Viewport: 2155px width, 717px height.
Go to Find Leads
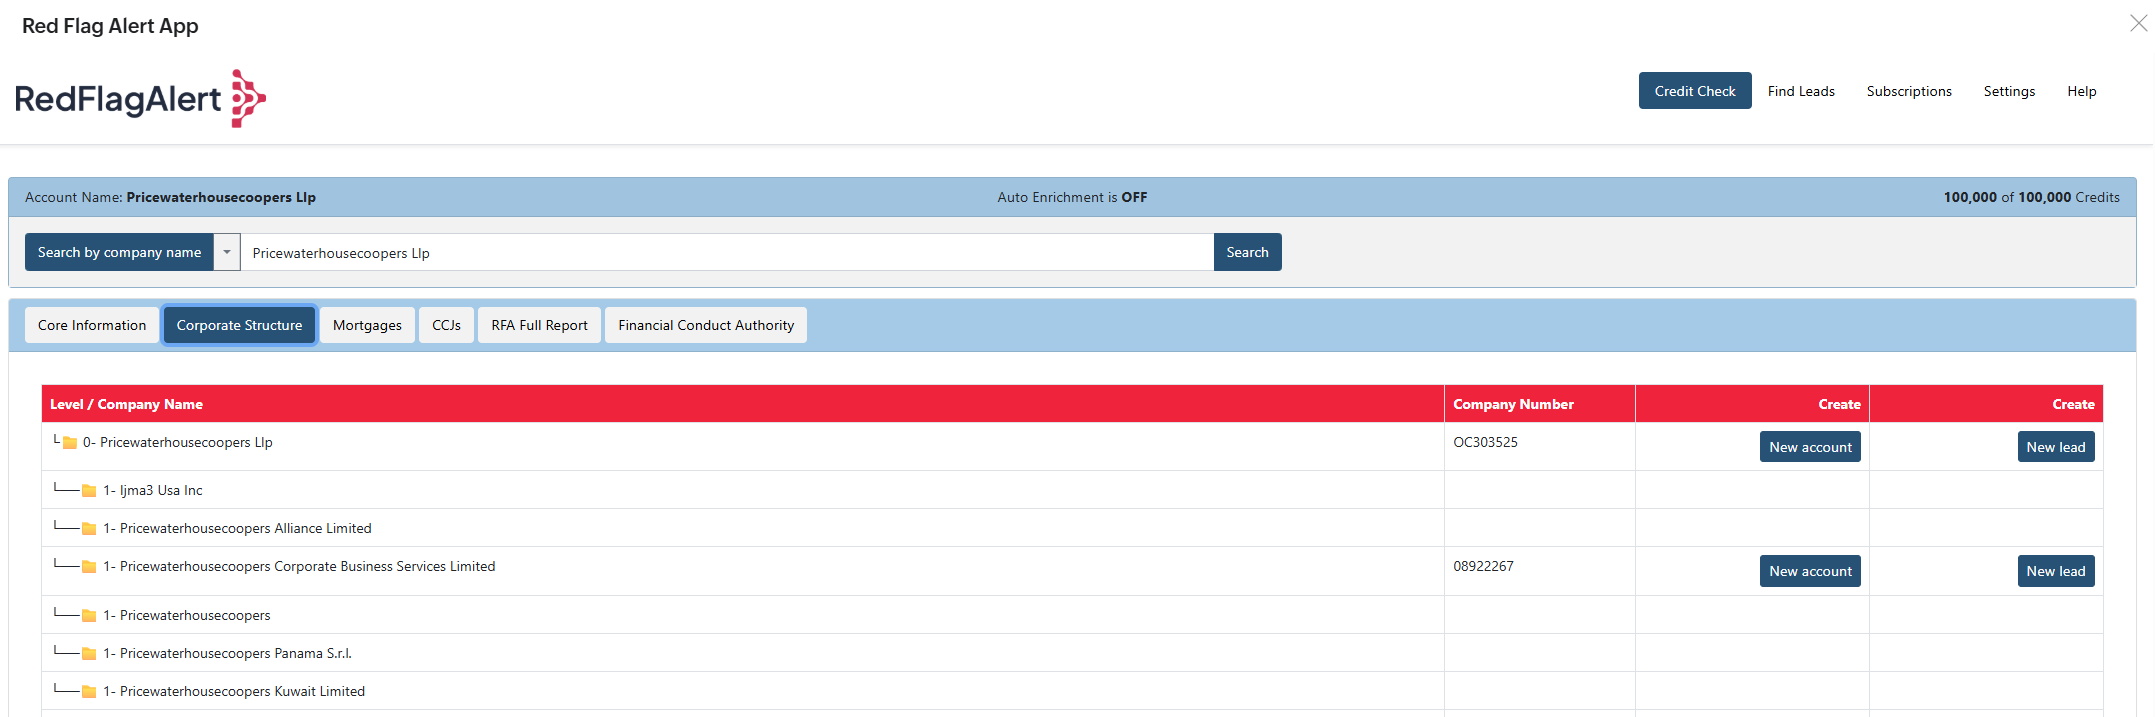(x=1801, y=91)
